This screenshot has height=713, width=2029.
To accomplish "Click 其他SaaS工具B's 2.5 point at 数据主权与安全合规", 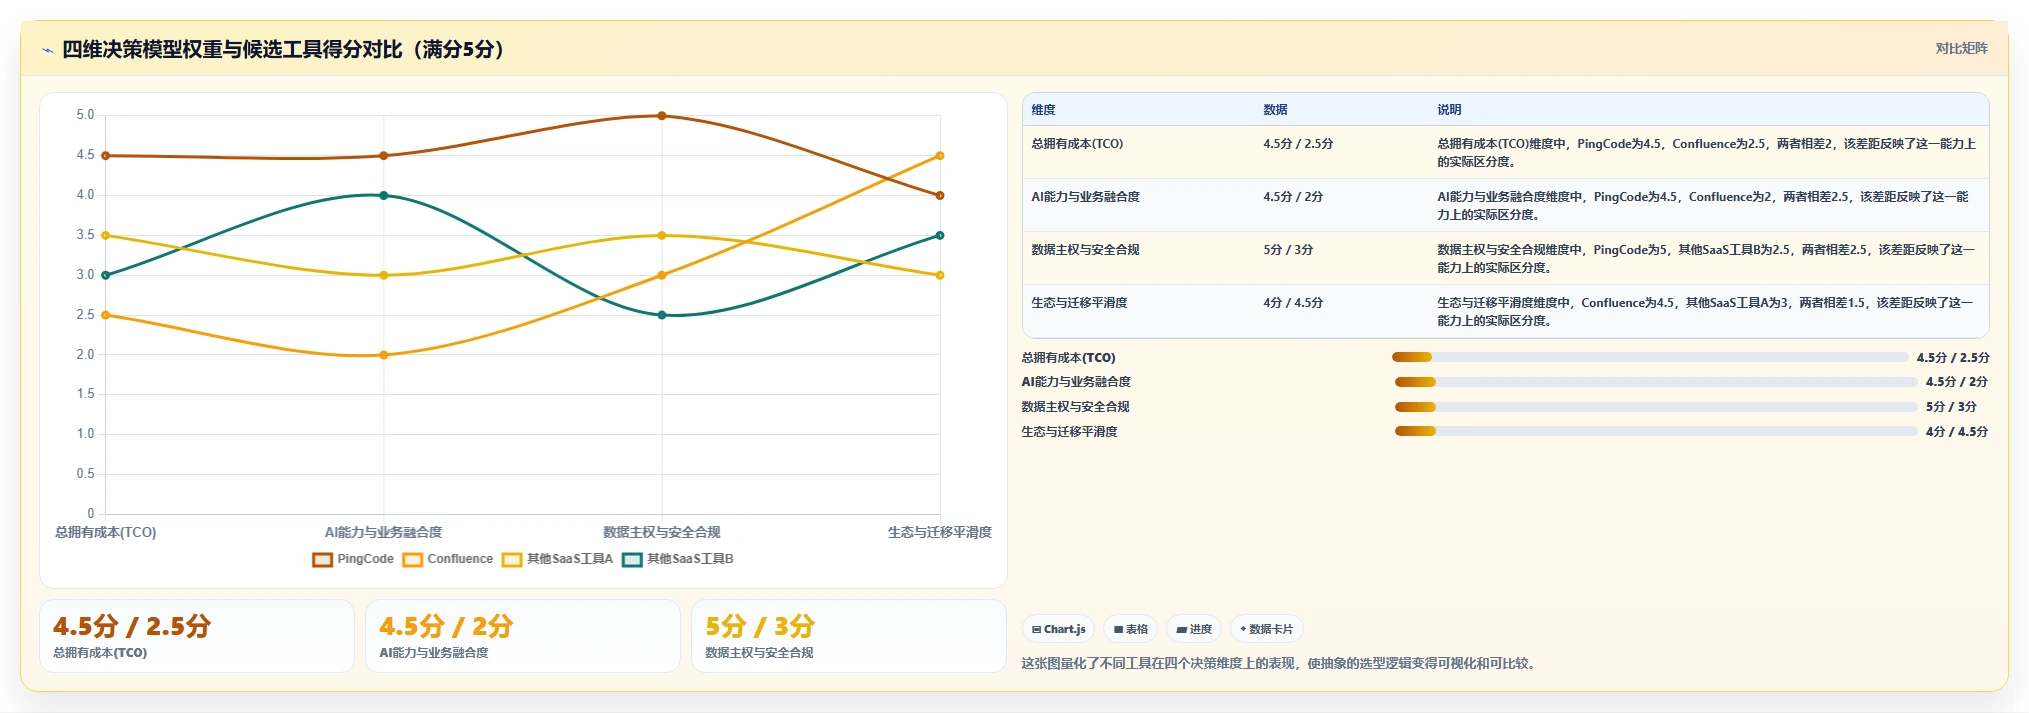I will (662, 315).
